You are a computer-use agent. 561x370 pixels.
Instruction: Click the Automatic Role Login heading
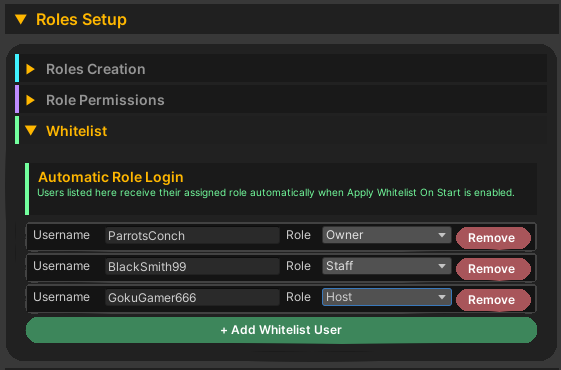111,177
